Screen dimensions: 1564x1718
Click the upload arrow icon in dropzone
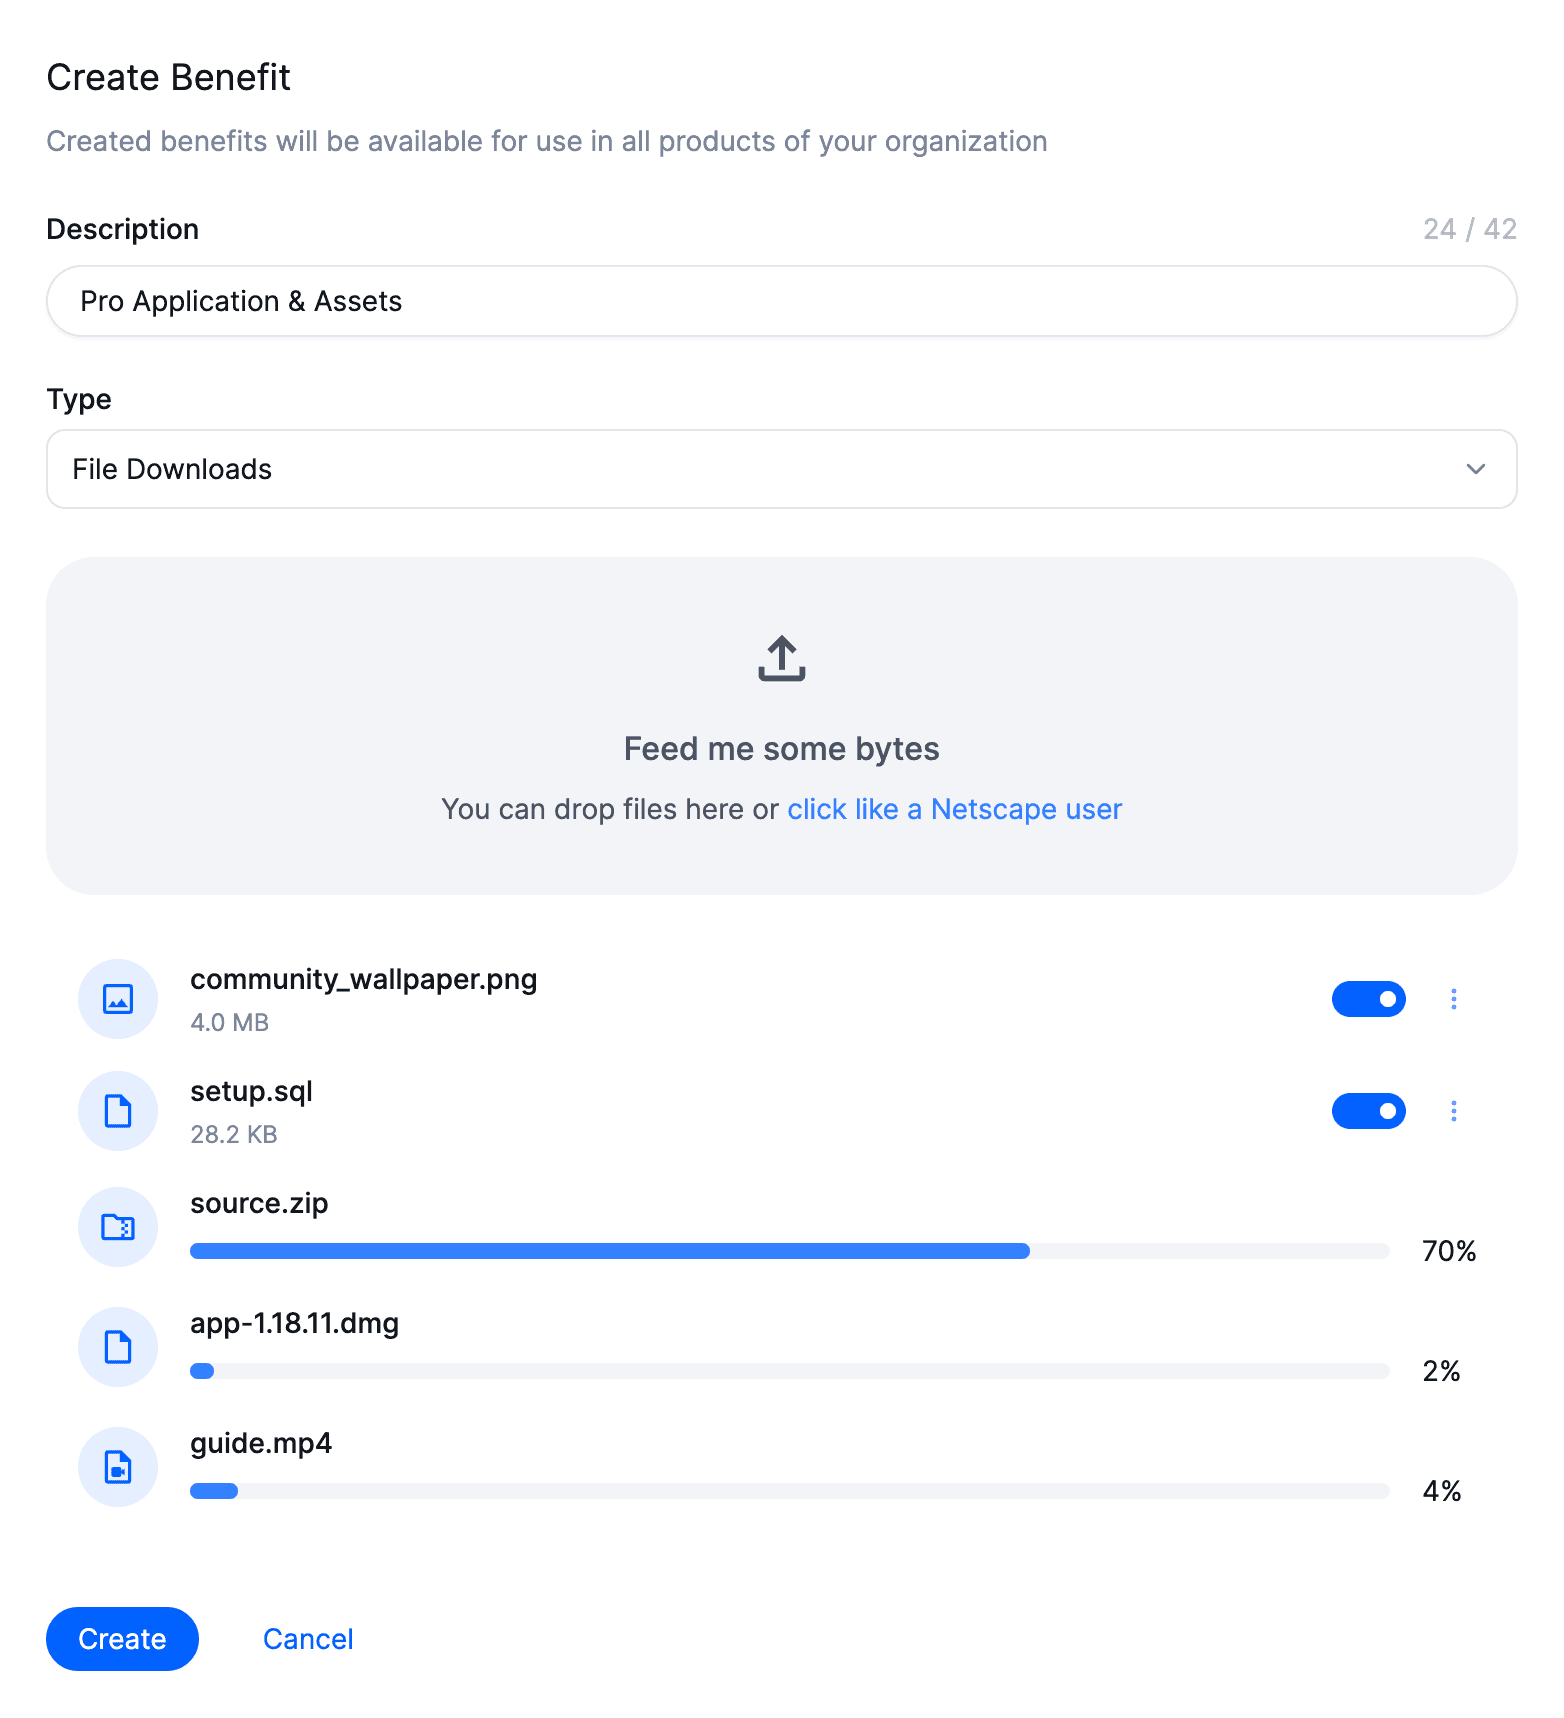(x=781, y=659)
